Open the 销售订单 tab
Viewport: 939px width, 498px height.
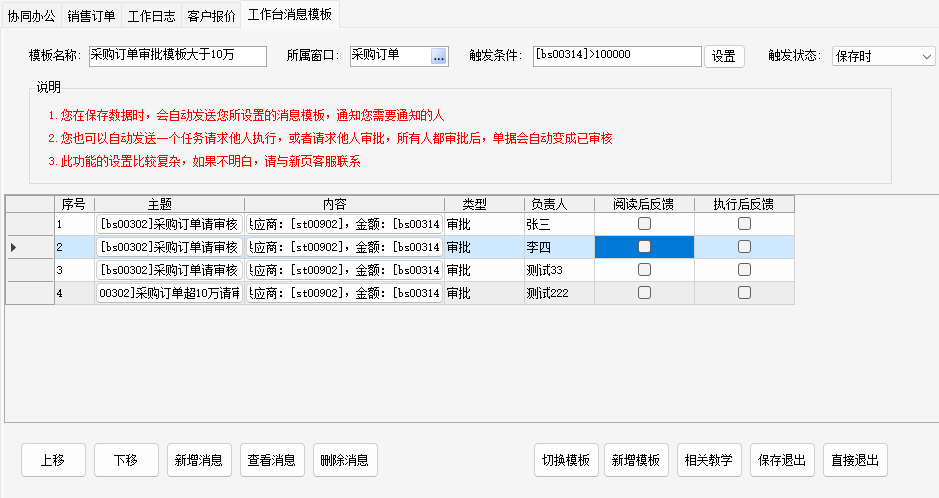(x=92, y=15)
